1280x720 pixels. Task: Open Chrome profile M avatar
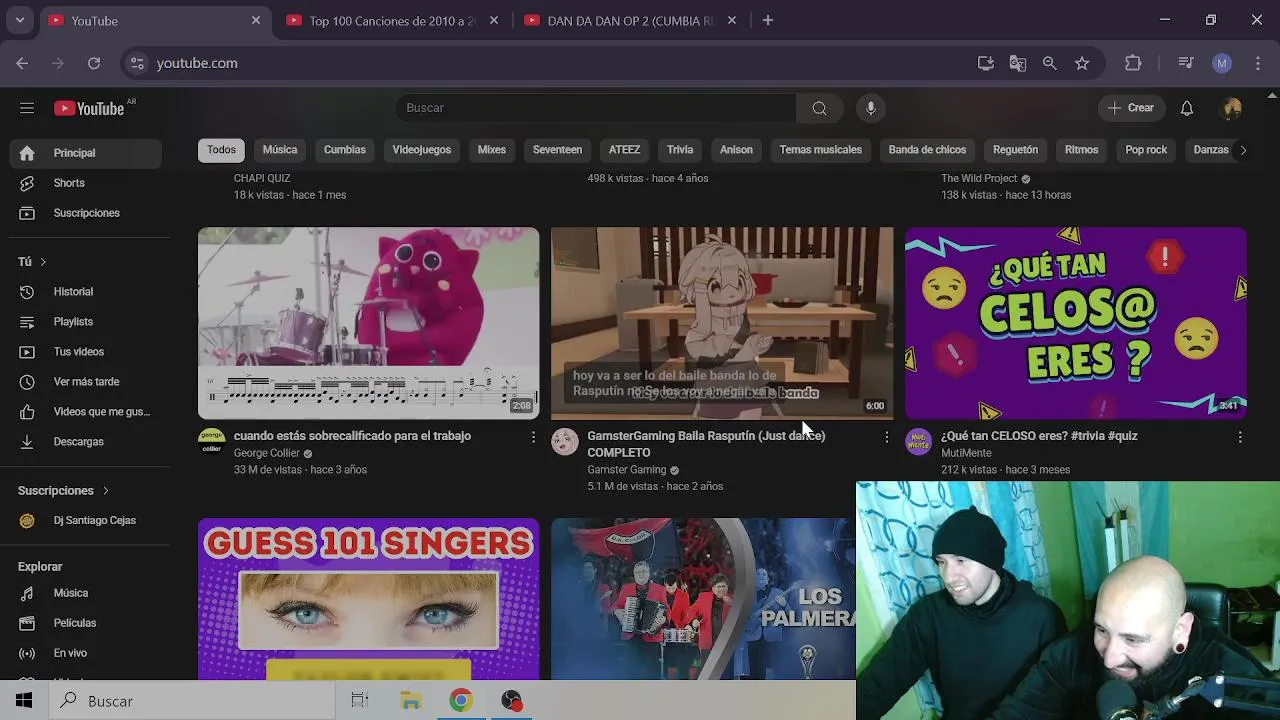pos(1221,63)
